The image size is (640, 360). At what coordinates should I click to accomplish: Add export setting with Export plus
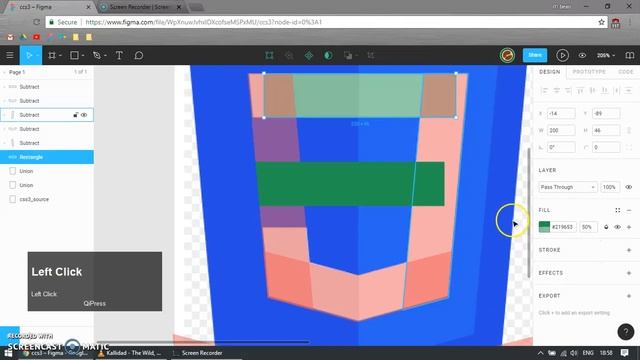629,296
